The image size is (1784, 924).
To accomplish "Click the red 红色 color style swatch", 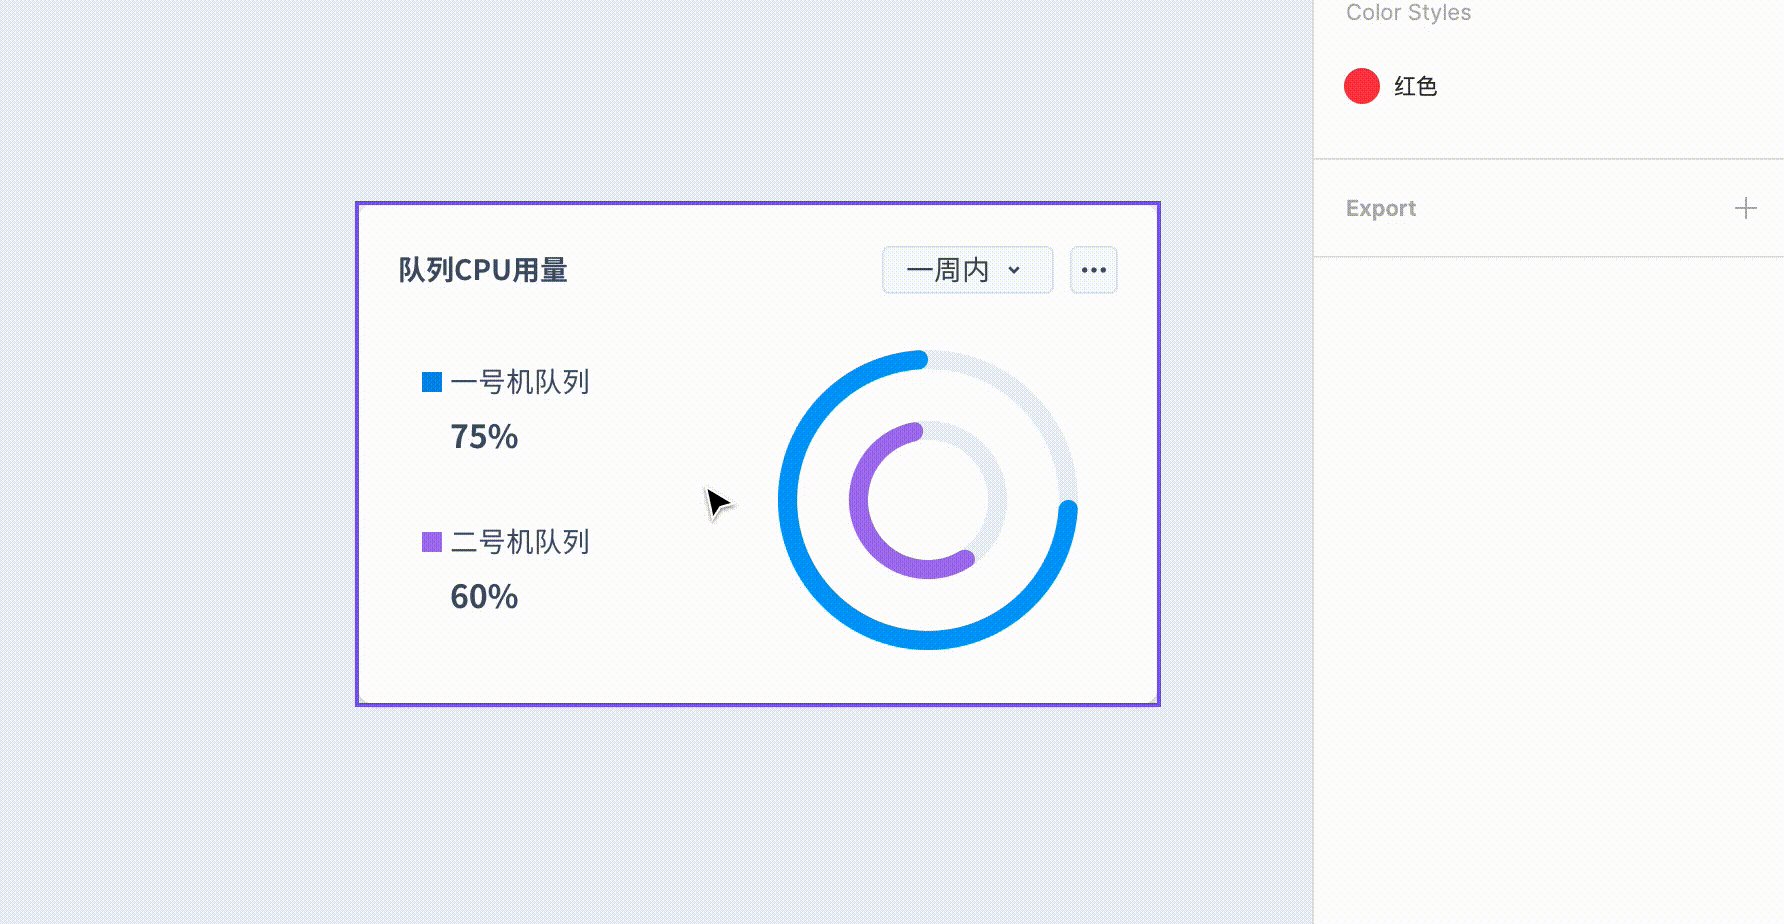I will pyautogui.click(x=1361, y=86).
